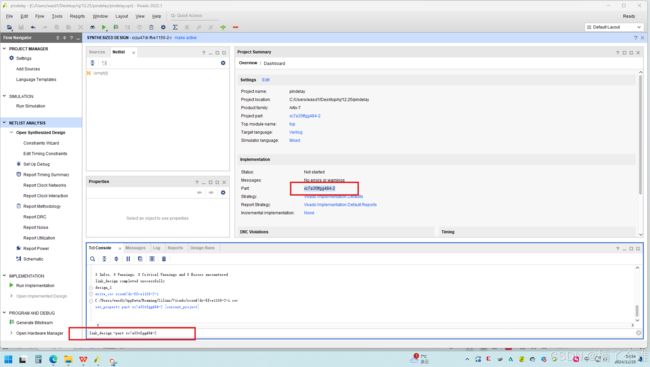This screenshot has height=367, width=650.
Task: Click the clipboard toolbar icon
Action: point(151,27)
